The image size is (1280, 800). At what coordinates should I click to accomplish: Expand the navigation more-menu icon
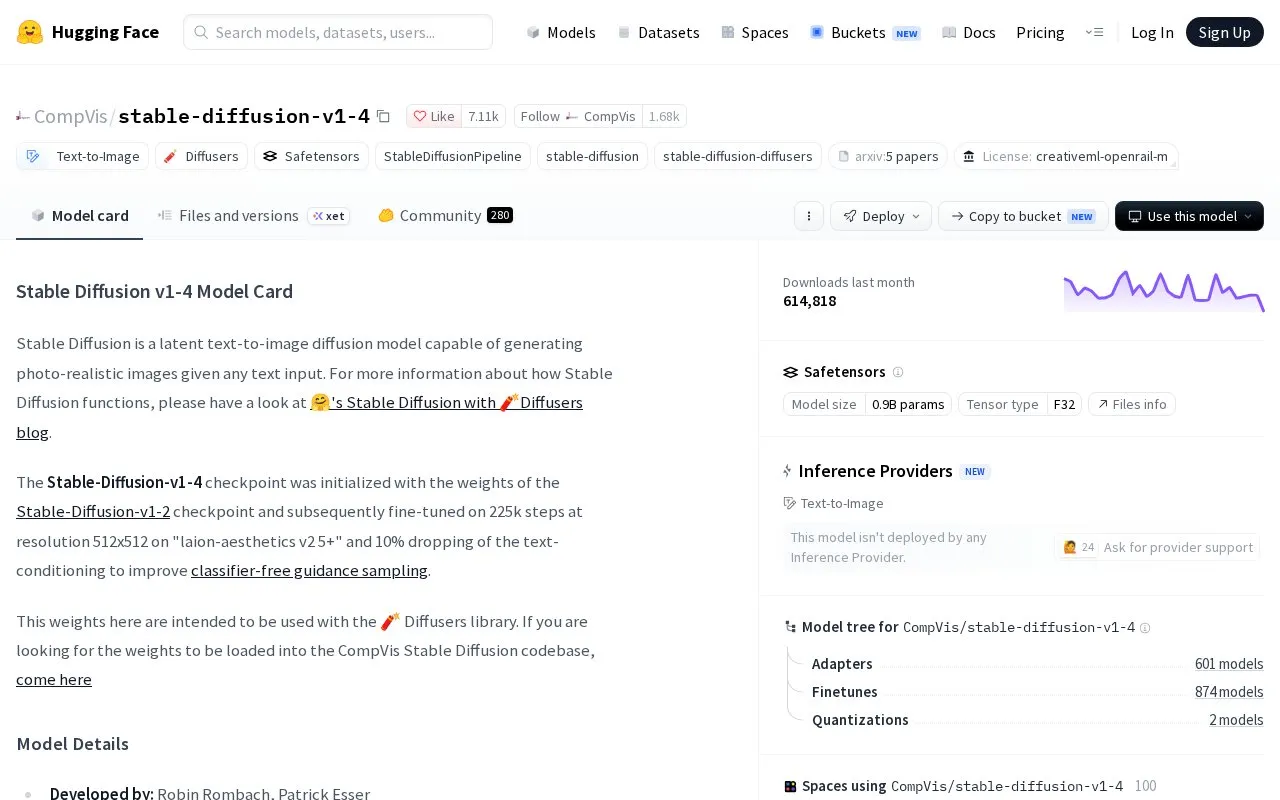point(1094,32)
